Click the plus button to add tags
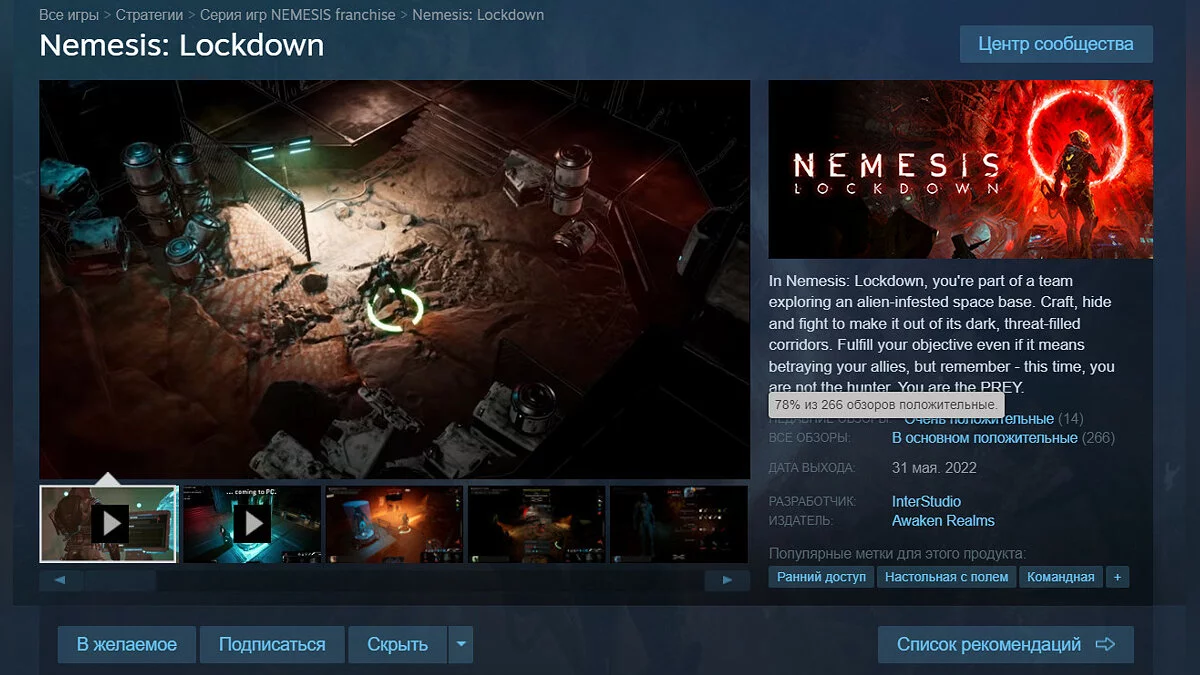The image size is (1200, 675). pos(1117,577)
